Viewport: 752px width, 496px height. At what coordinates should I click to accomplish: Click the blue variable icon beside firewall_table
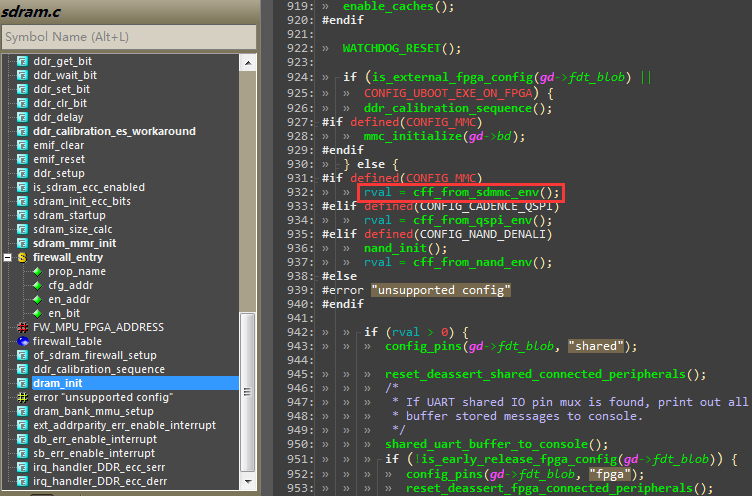[22, 341]
